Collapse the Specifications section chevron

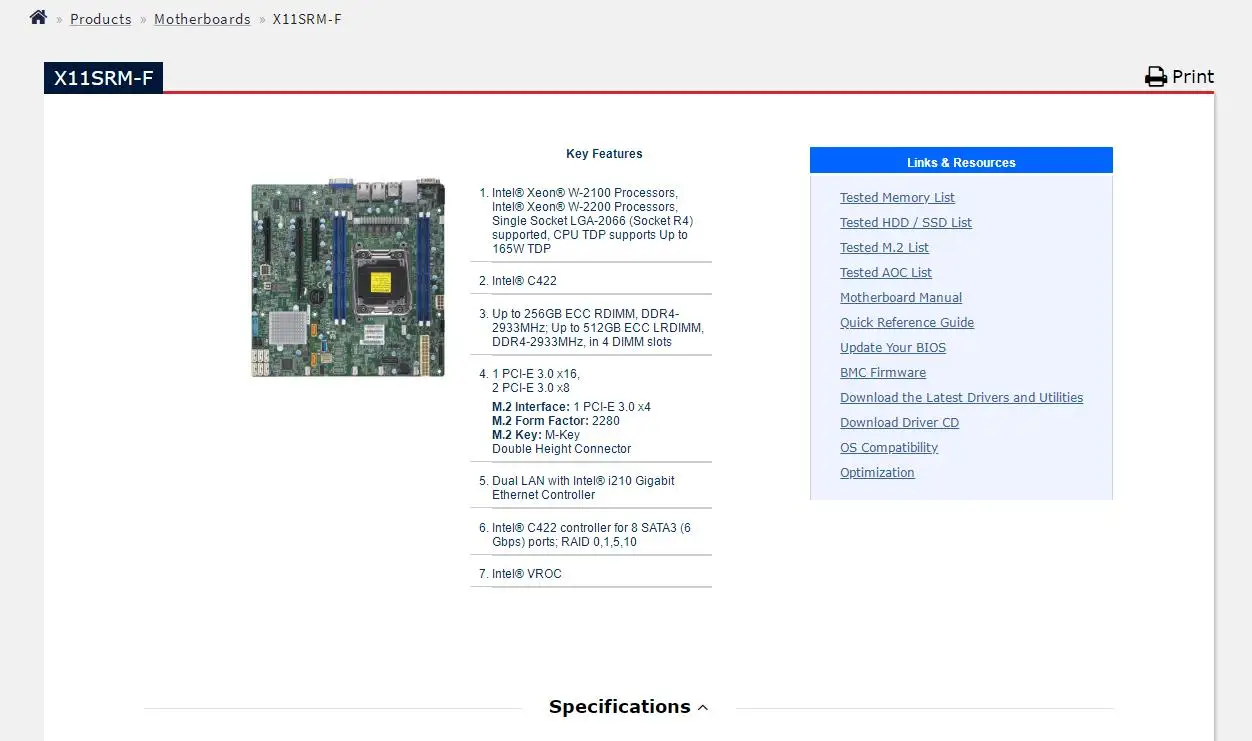point(702,708)
